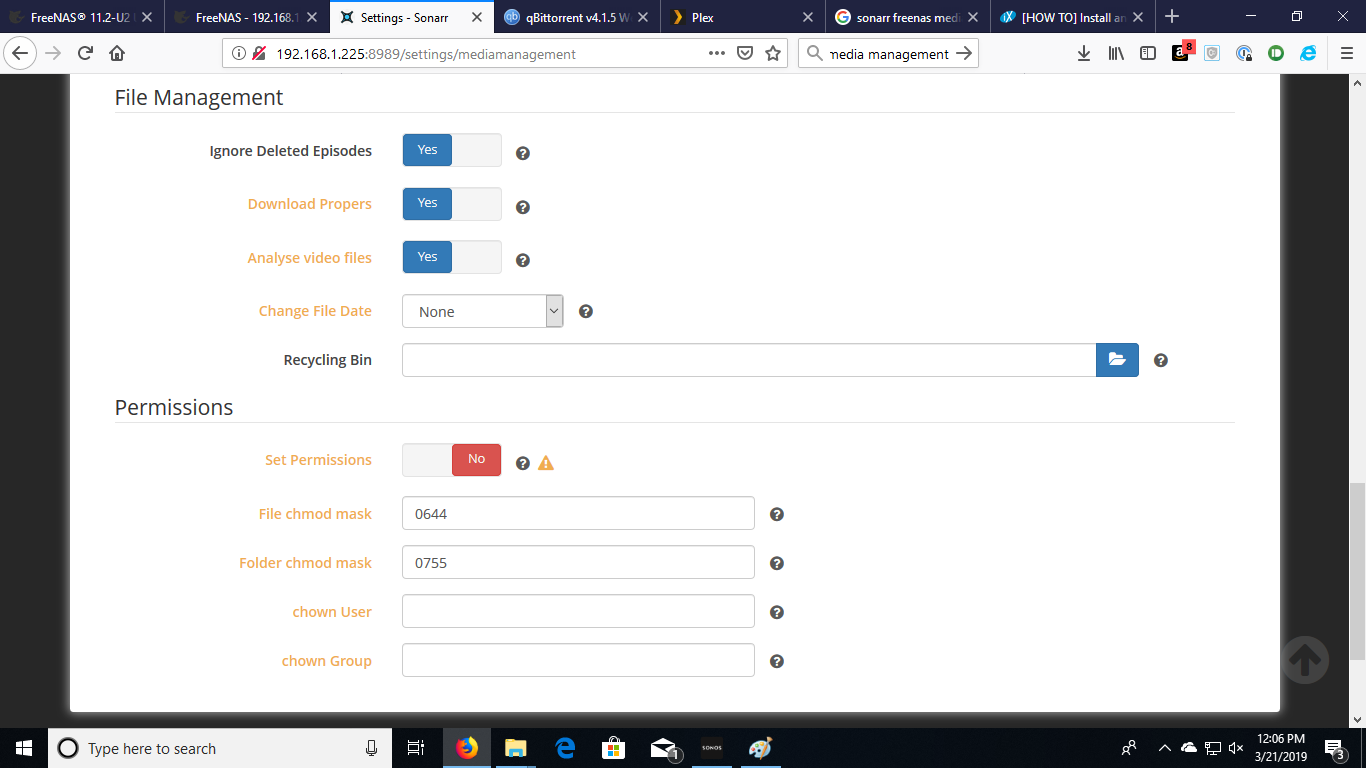Show help for Change File Date
The image size is (1366, 768).
(586, 311)
